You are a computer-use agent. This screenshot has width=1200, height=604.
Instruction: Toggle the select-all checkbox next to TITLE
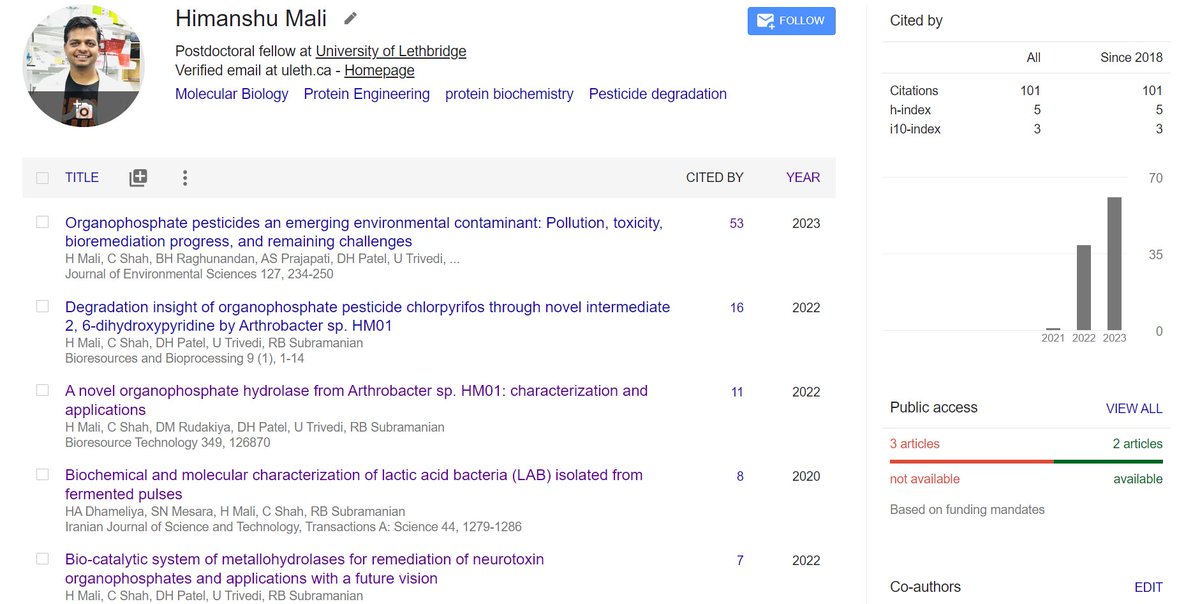coord(42,178)
